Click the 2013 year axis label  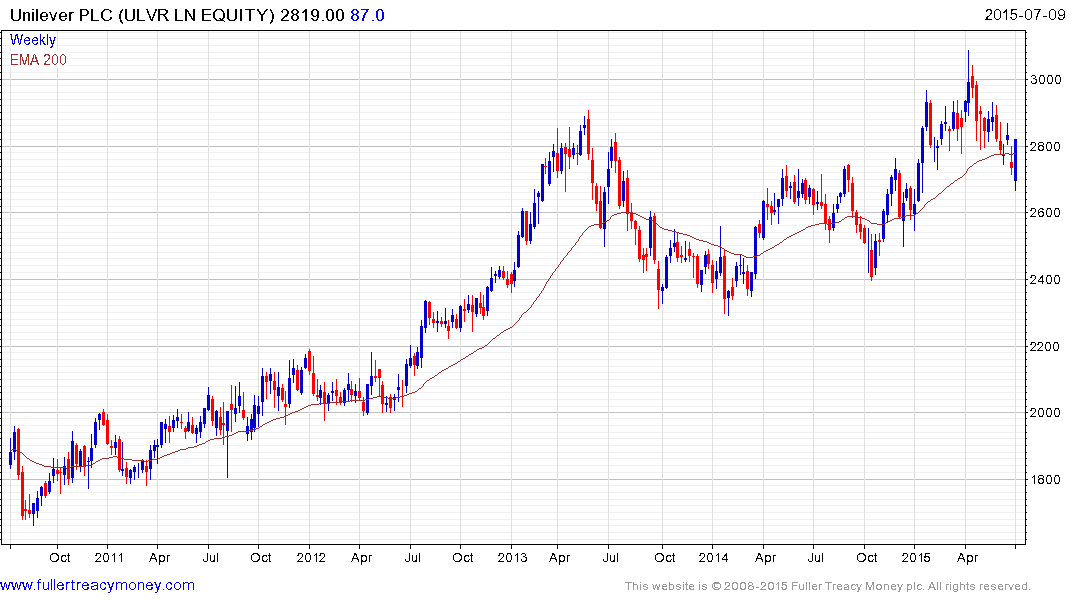pyautogui.click(x=512, y=557)
